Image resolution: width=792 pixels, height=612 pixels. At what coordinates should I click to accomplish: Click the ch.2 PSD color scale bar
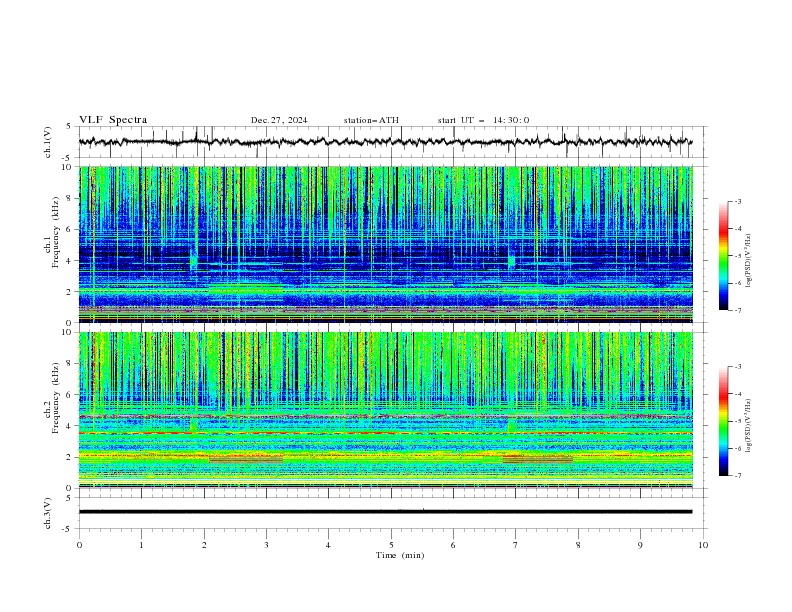pyautogui.click(x=724, y=421)
